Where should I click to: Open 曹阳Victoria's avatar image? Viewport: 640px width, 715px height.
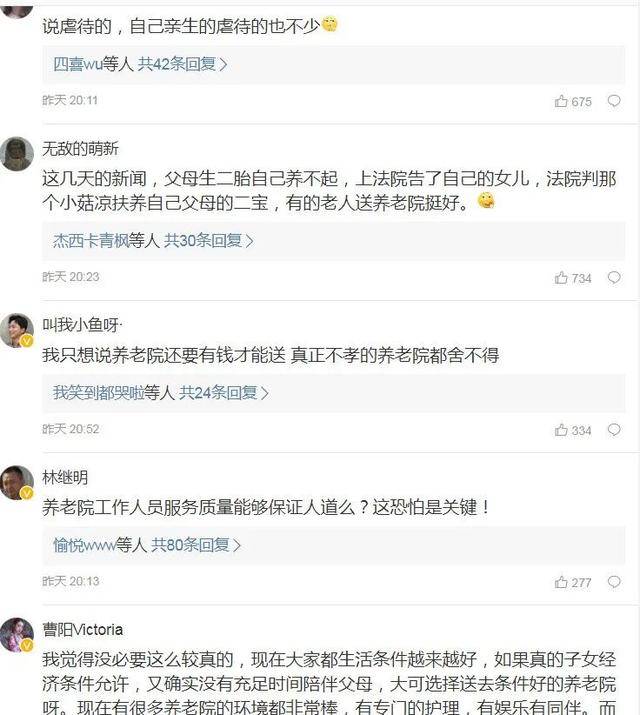click(17, 634)
